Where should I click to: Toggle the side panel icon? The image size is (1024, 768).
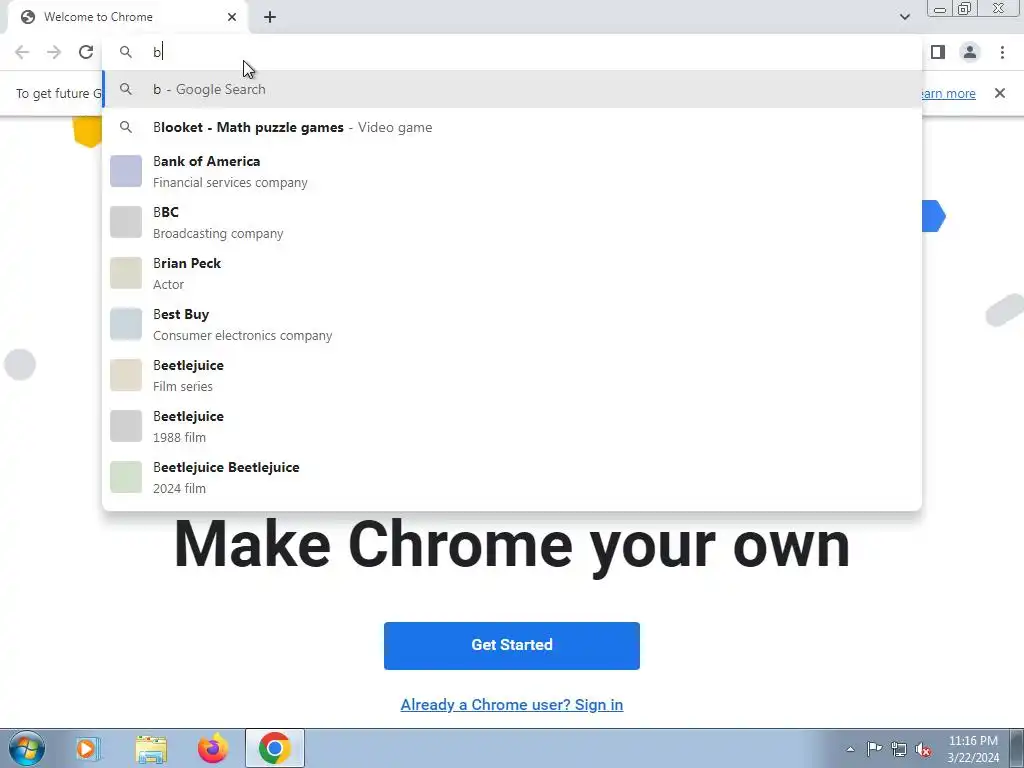tap(938, 52)
